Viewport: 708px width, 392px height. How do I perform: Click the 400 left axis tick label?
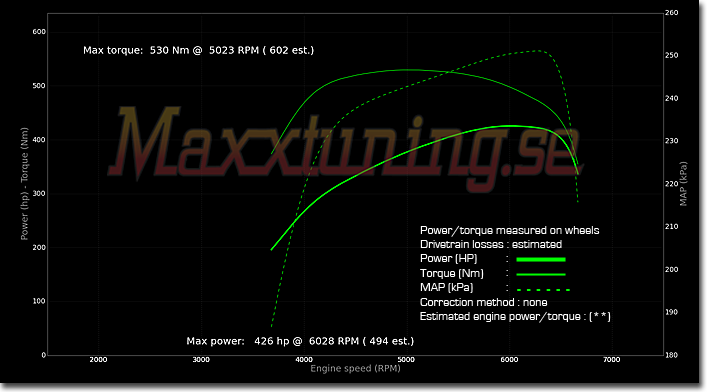(x=39, y=140)
